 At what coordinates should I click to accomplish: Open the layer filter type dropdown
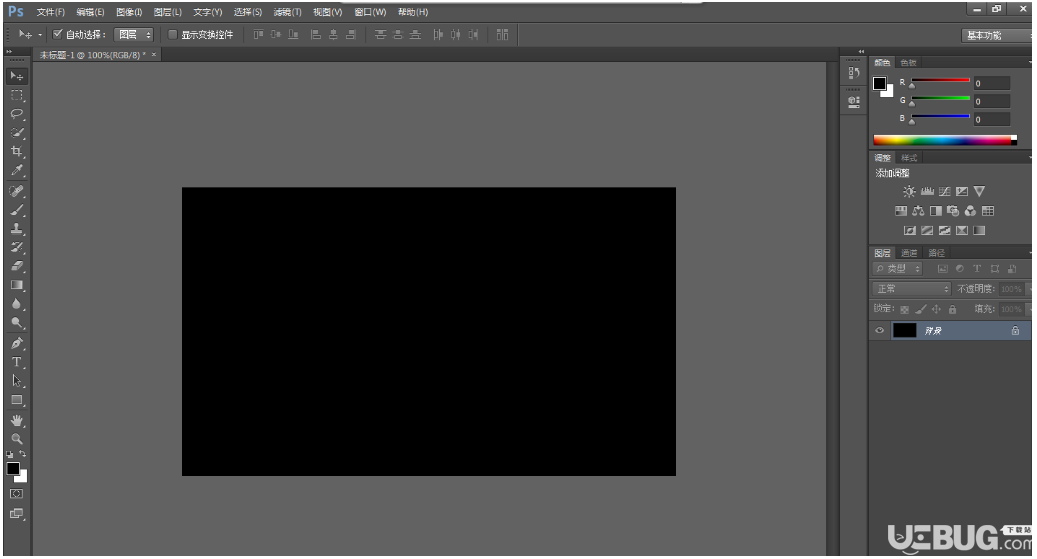897,269
